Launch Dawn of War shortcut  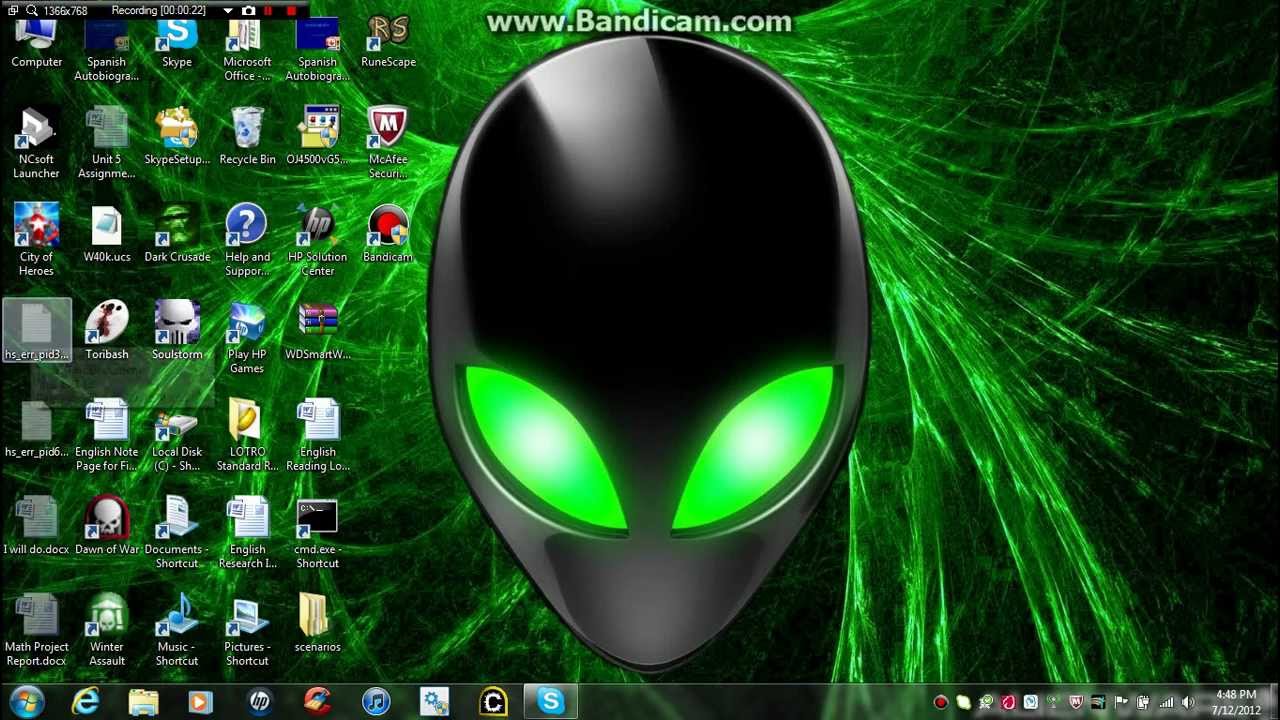pos(106,526)
